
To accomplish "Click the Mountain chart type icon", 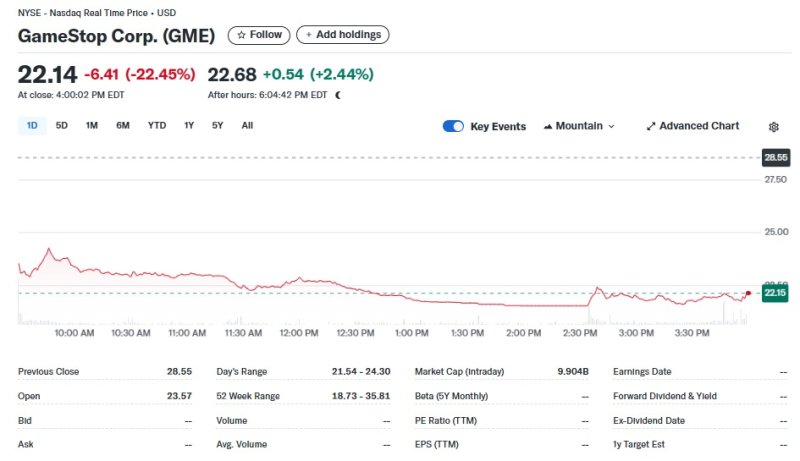I will tap(548, 126).
